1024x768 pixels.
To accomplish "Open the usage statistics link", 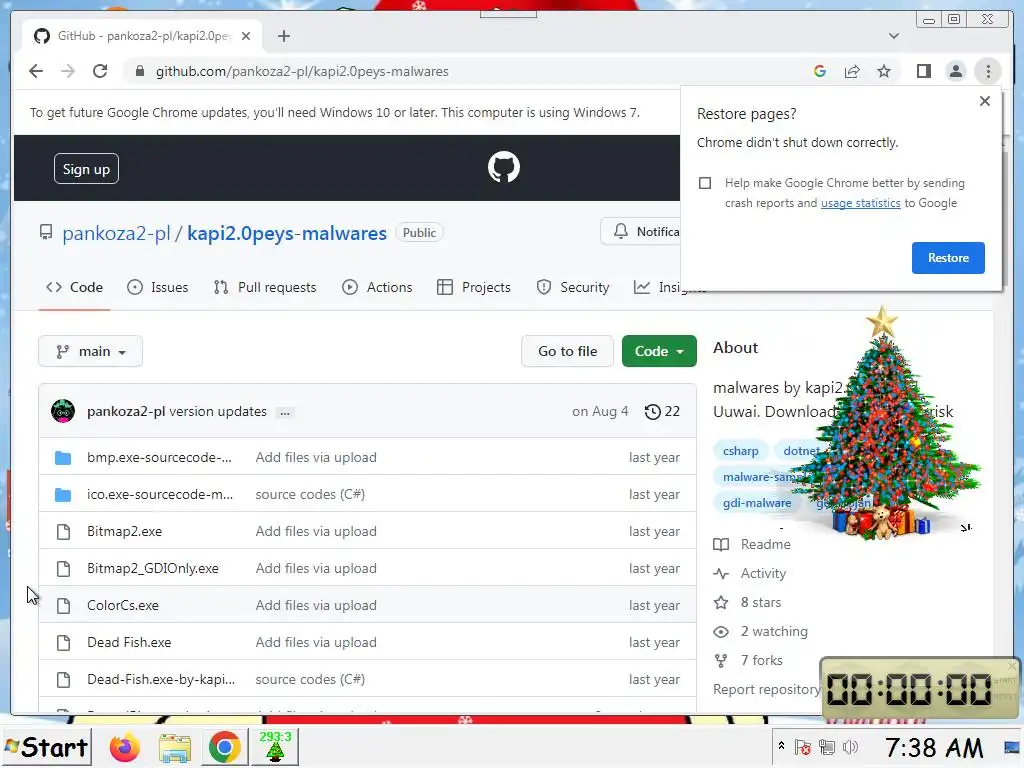I will point(860,203).
